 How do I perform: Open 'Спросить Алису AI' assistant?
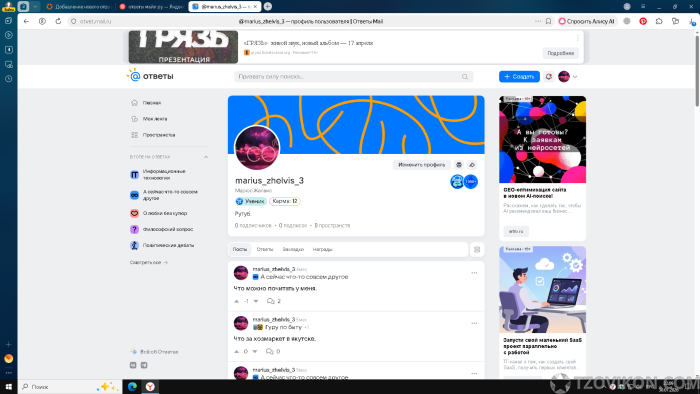(587, 21)
